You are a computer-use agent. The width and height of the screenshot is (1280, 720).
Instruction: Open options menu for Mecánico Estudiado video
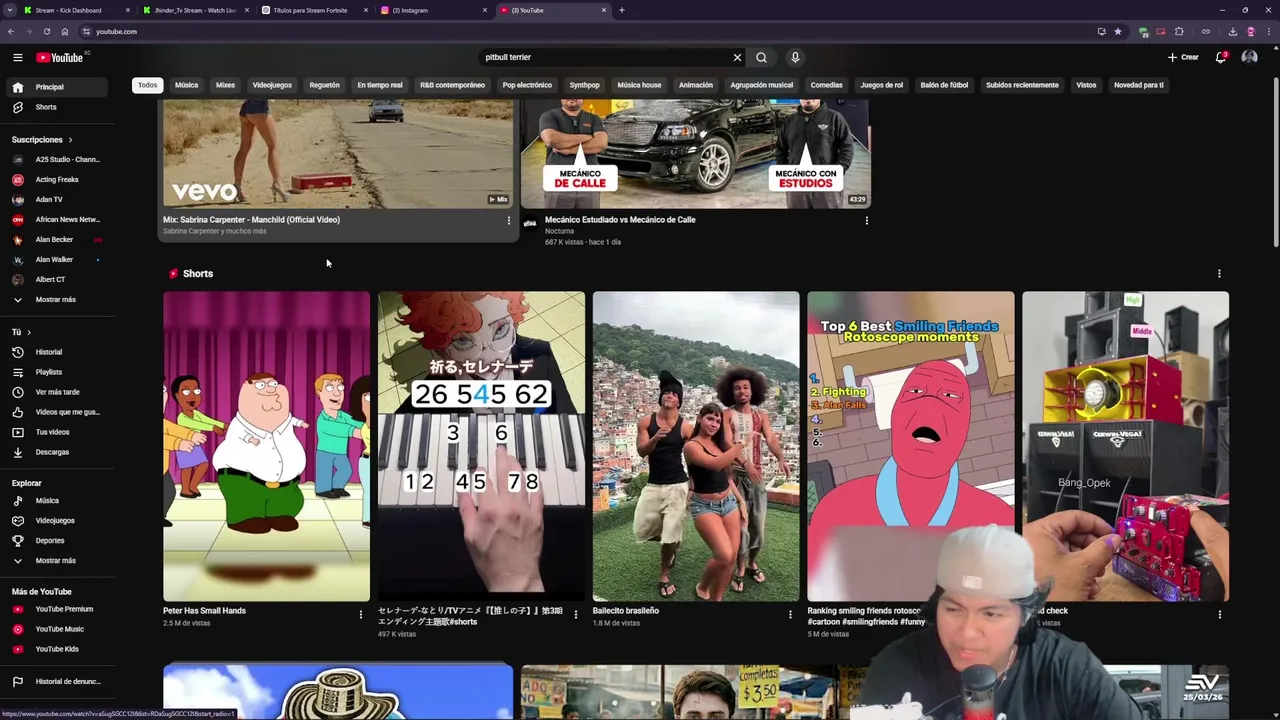(866, 220)
